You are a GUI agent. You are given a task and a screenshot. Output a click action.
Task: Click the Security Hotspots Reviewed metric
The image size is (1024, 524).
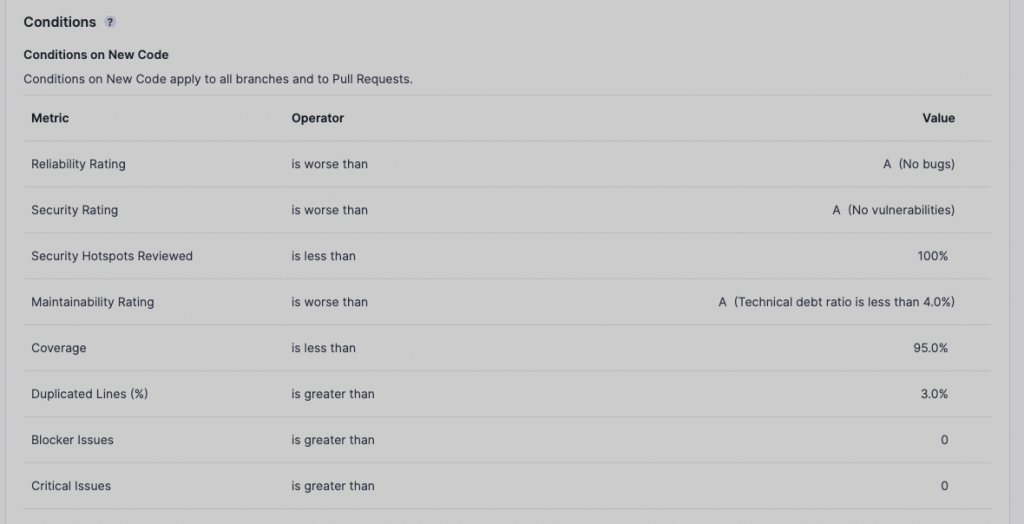click(111, 256)
